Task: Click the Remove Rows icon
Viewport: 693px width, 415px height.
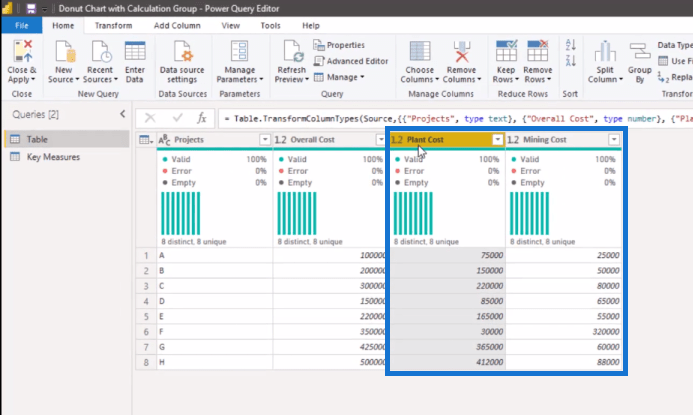Action: (x=537, y=50)
